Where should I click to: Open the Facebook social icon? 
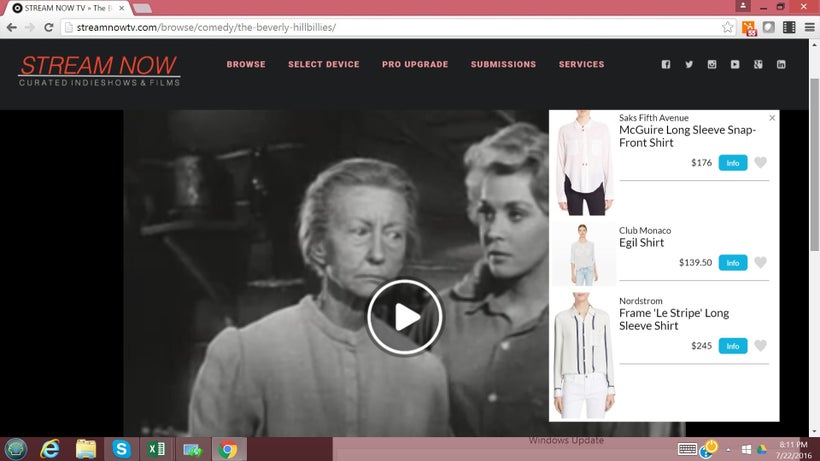coord(666,64)
